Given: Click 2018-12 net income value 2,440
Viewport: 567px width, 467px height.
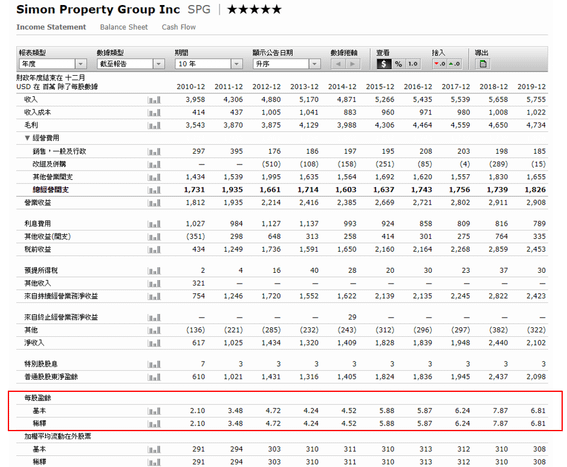Looking at the screenshot, I should coord(498,343).
